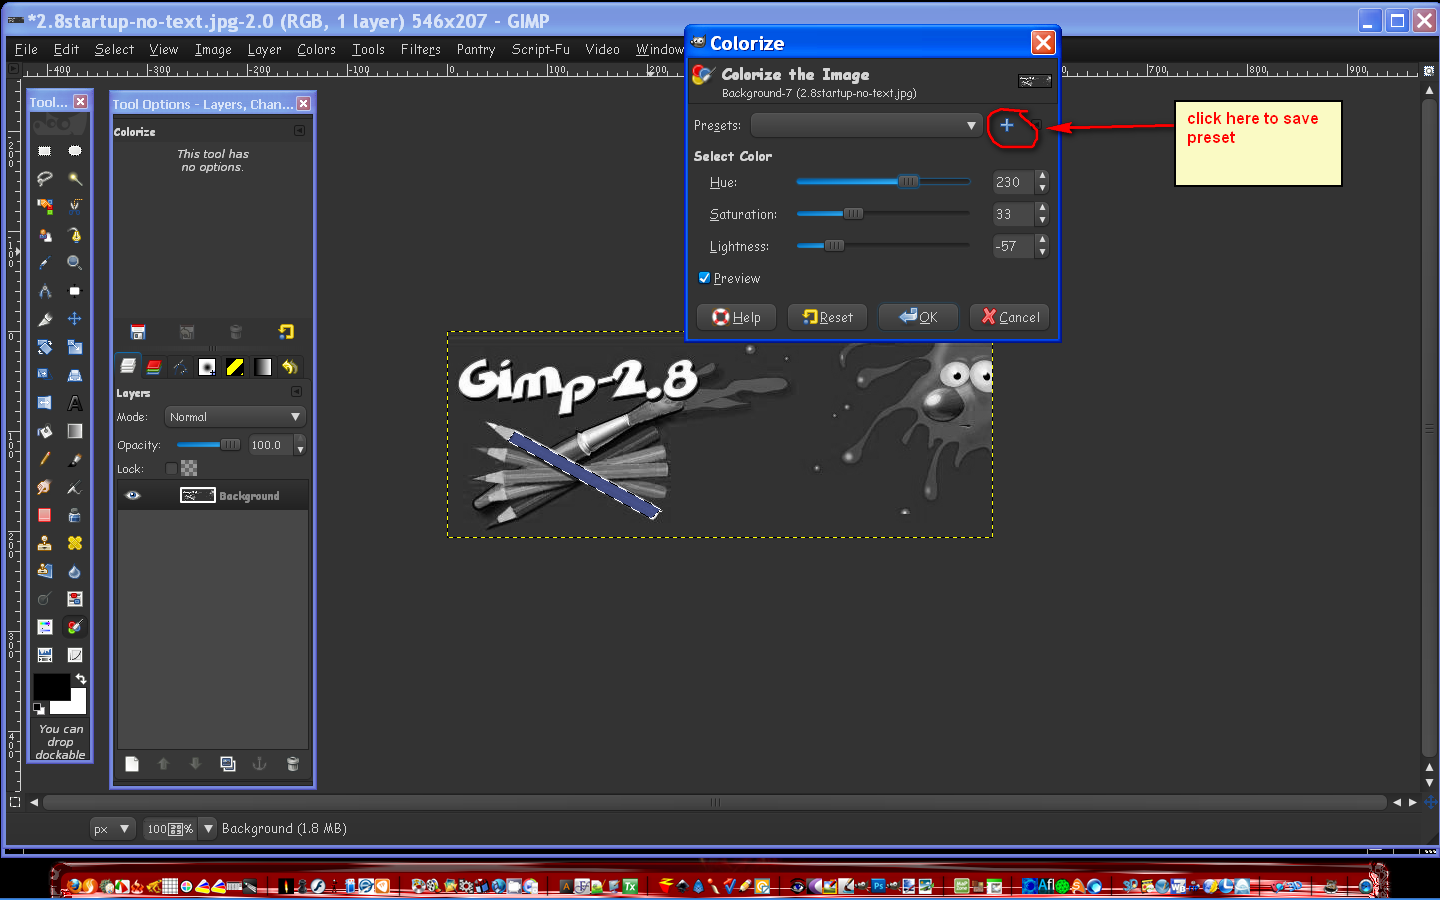Delete the layer with trash icon
1440x900 pixels.
(293, 764)
